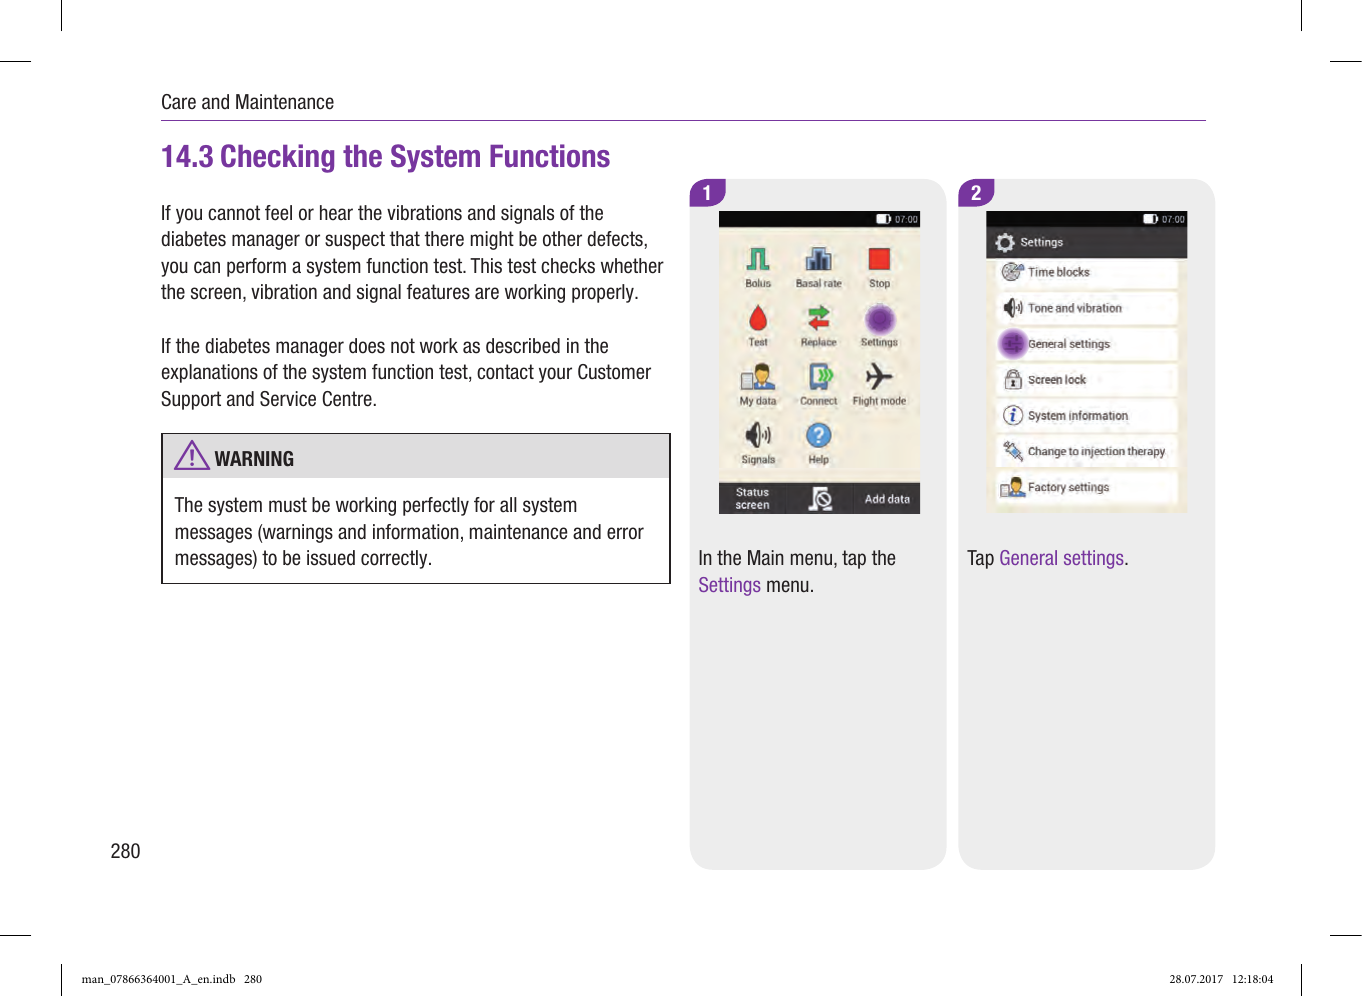
Task: Tap the crossed-out signal icon in bottom bar
Action: (x=820, y=498)
